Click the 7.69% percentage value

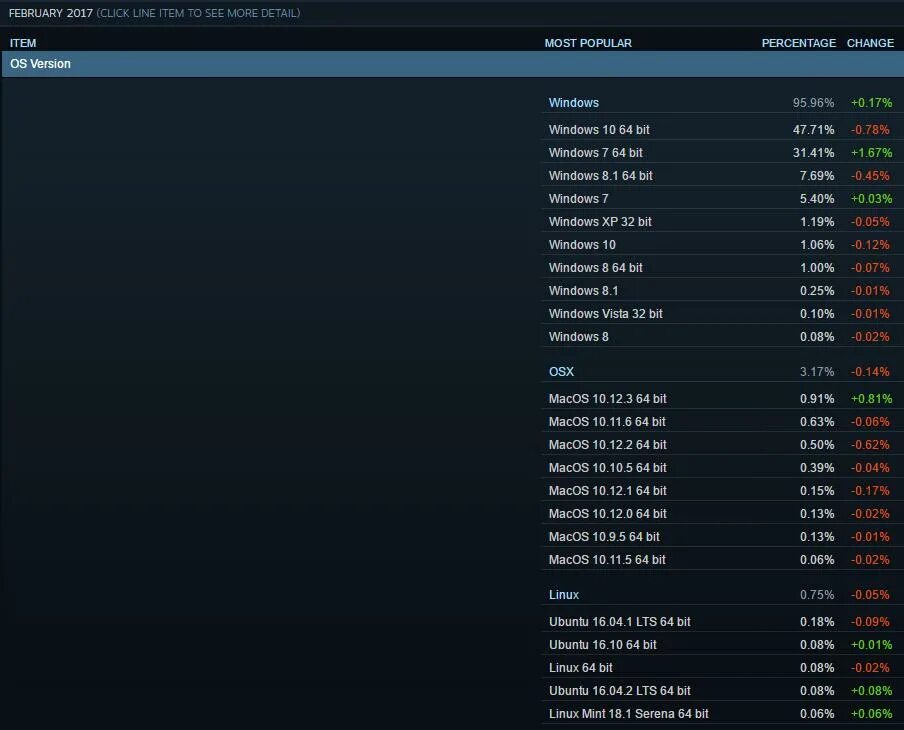coord(817,176)
